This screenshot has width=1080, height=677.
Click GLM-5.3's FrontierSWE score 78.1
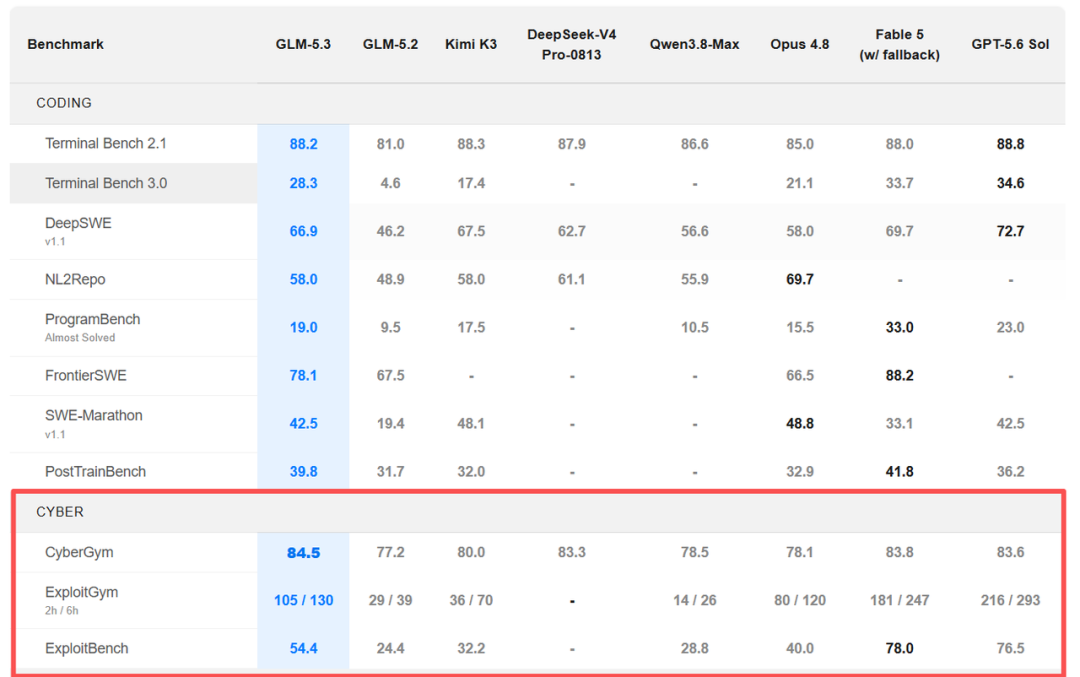pos(303,375)
